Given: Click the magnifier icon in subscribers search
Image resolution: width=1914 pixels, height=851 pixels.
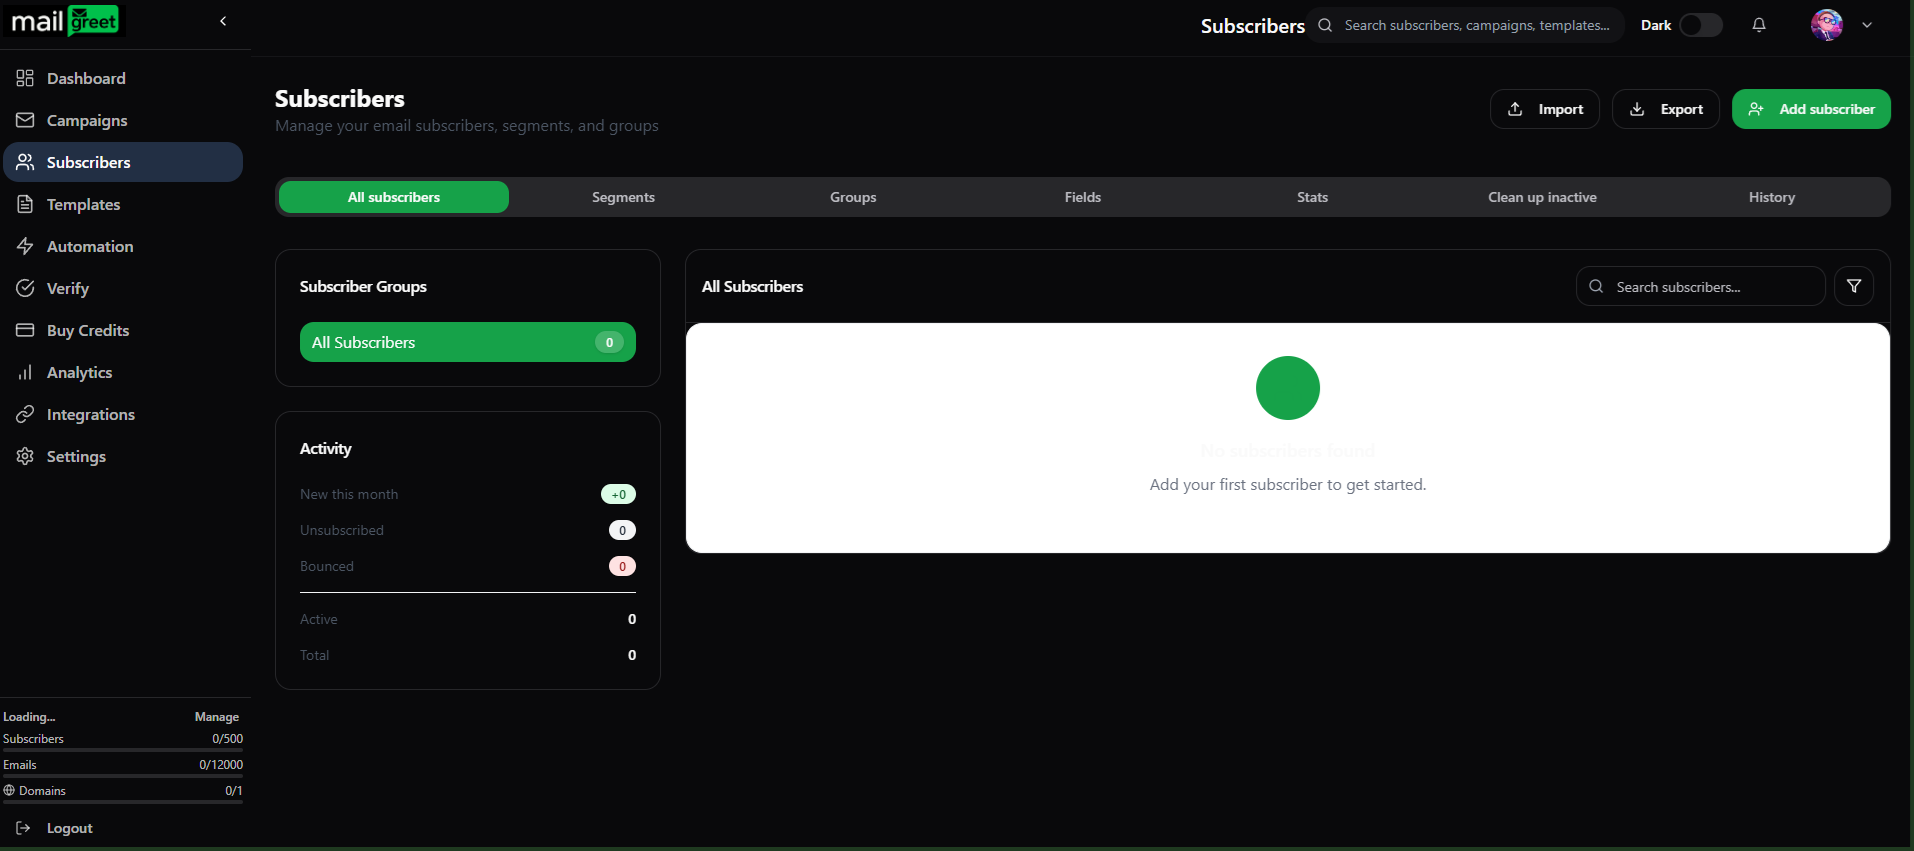Looking at the screenshot, I should [x=1596, y=286].
